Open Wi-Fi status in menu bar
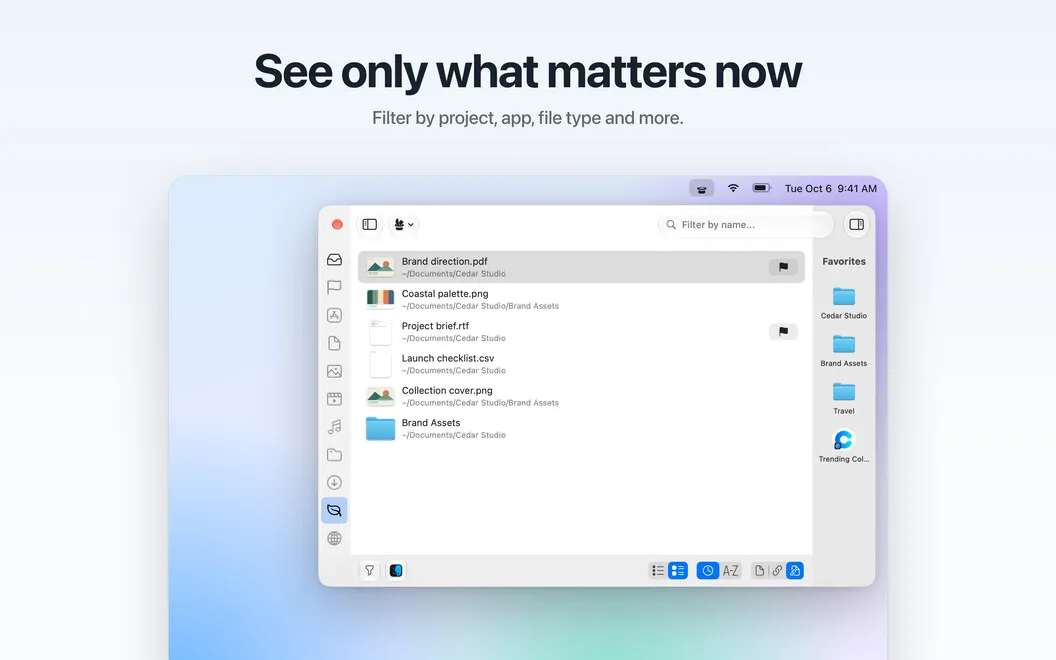The image size is (1056, 660). (x=733, y=188)
